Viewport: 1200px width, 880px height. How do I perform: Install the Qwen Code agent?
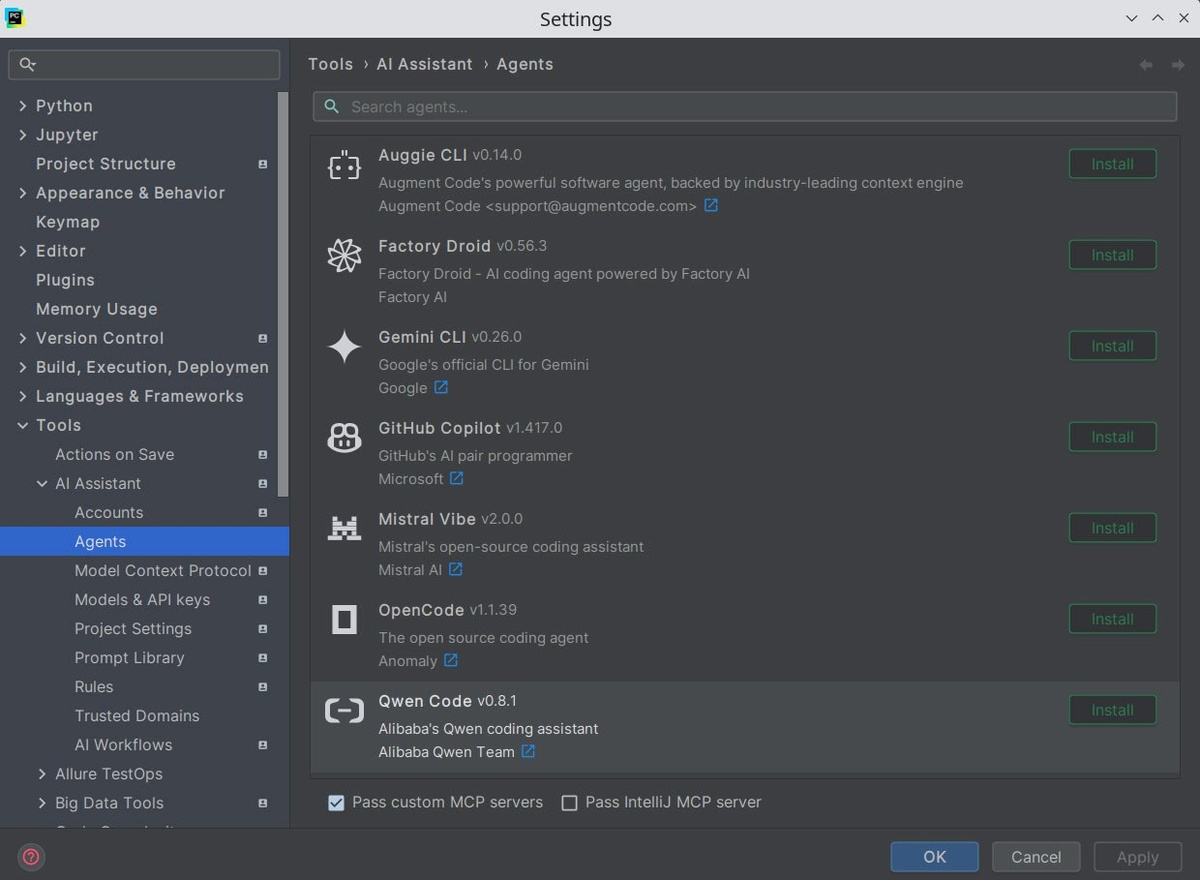[x=1112, y=710]
